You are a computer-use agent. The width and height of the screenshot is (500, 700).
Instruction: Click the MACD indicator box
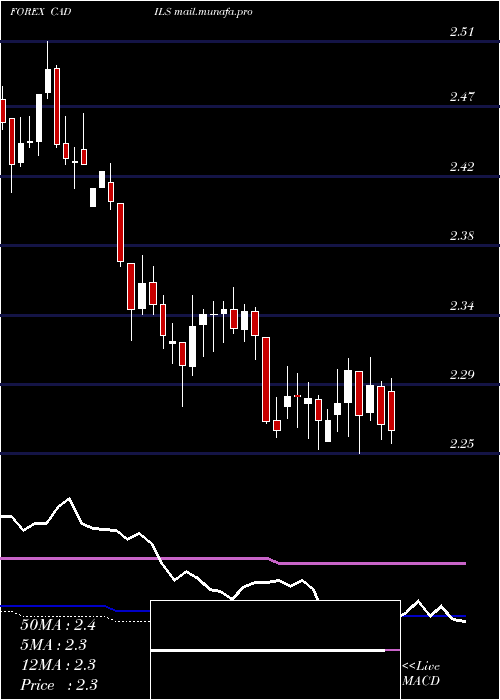click(275, 650)
